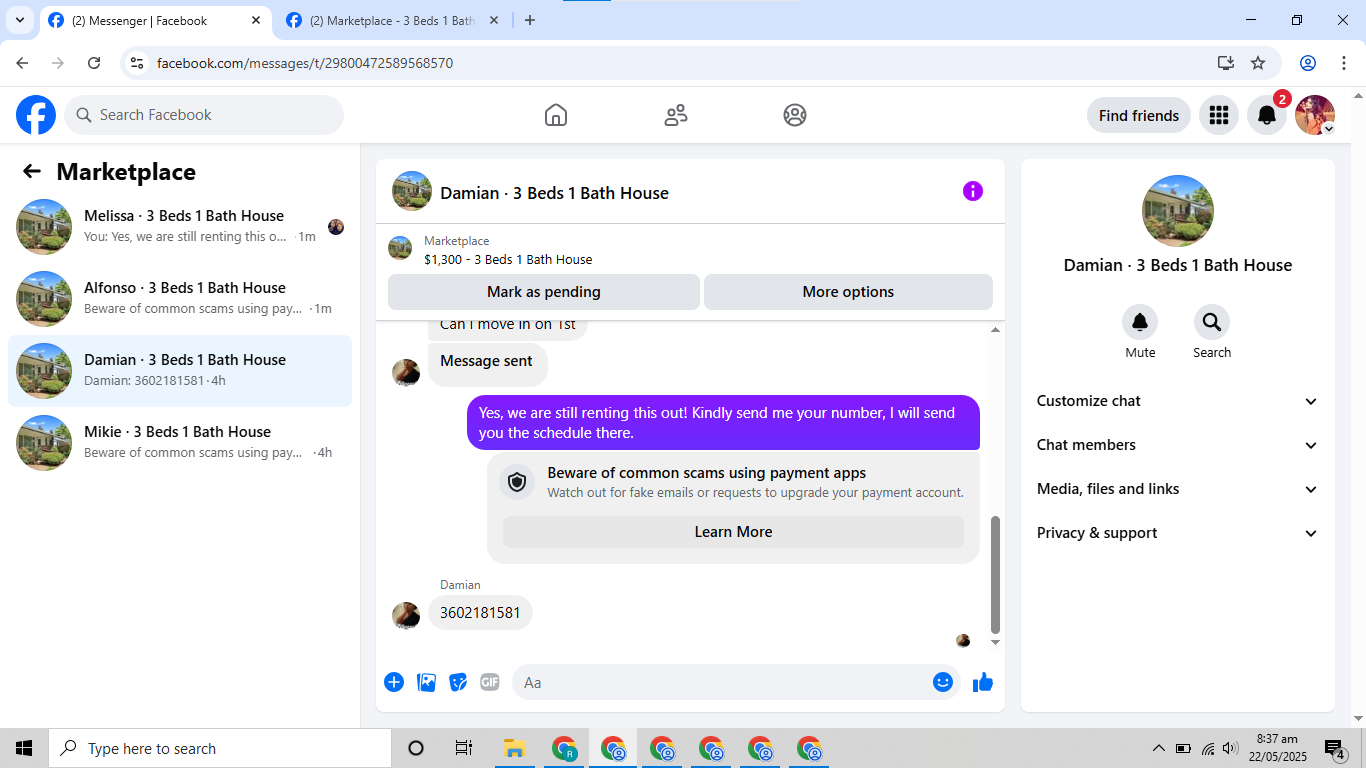The width and height of the screenshot is (1366, 768).
Task: Open Task View on the taskbar
Action: pos(464,748)
